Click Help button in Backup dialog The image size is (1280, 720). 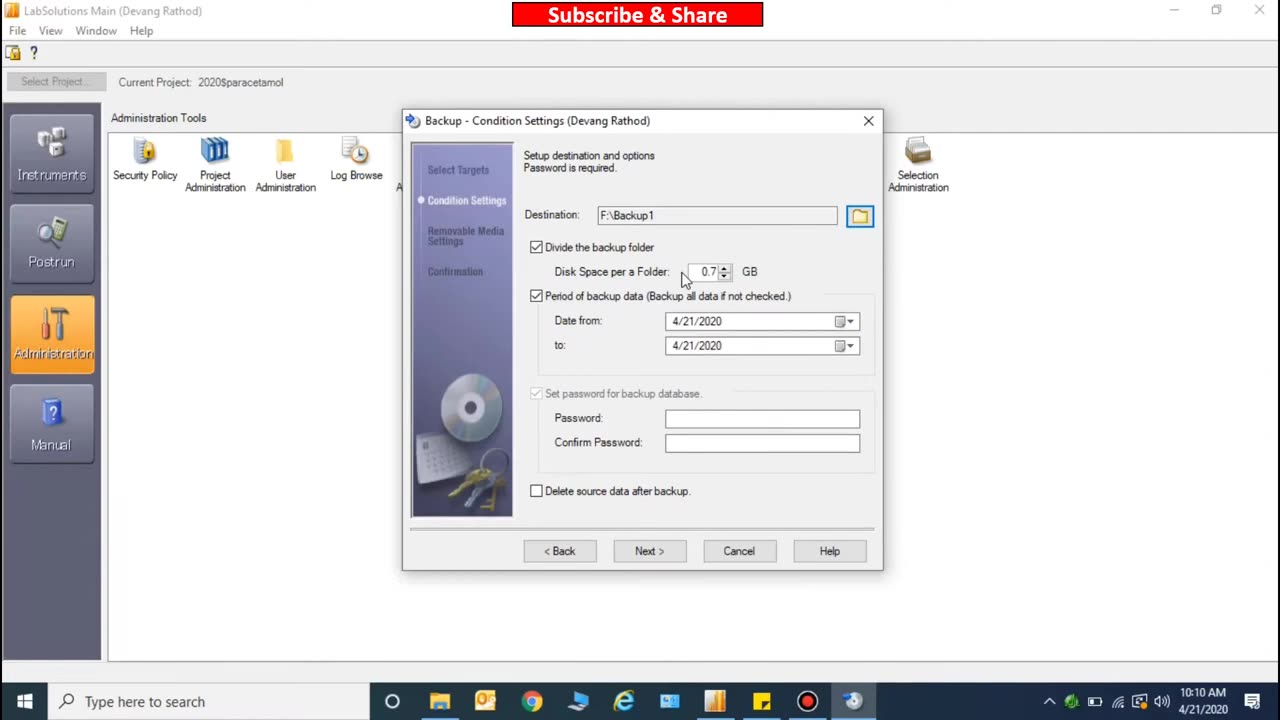coord(830,551)
